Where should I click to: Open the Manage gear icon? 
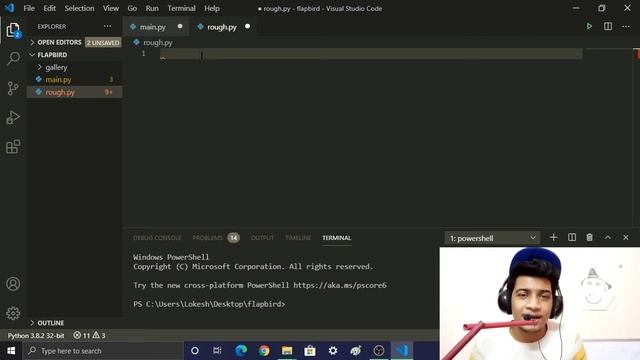click(13, 313)
